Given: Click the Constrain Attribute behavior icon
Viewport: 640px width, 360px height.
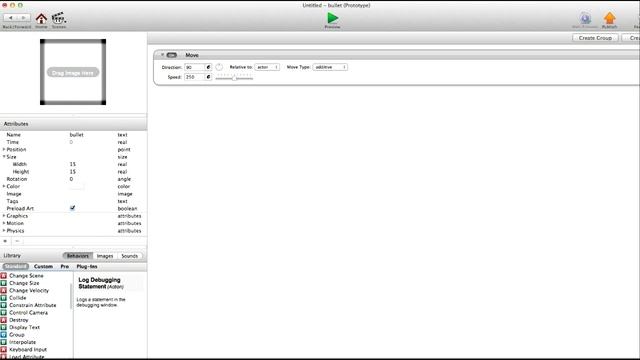Looking at the screenshot, I should [x=4, y=305].
